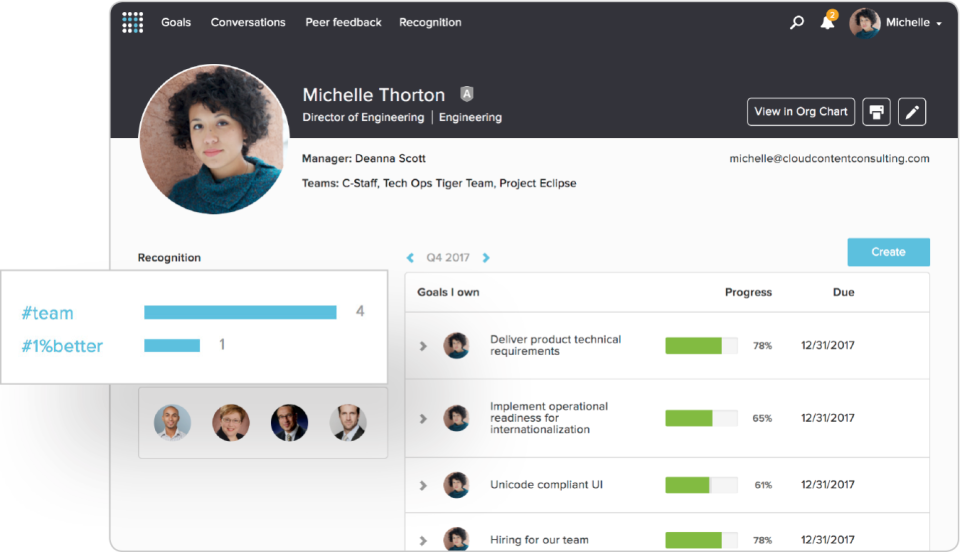Go to previous quarter arrow
Viewport: 960px width, 552px height.
410,258
